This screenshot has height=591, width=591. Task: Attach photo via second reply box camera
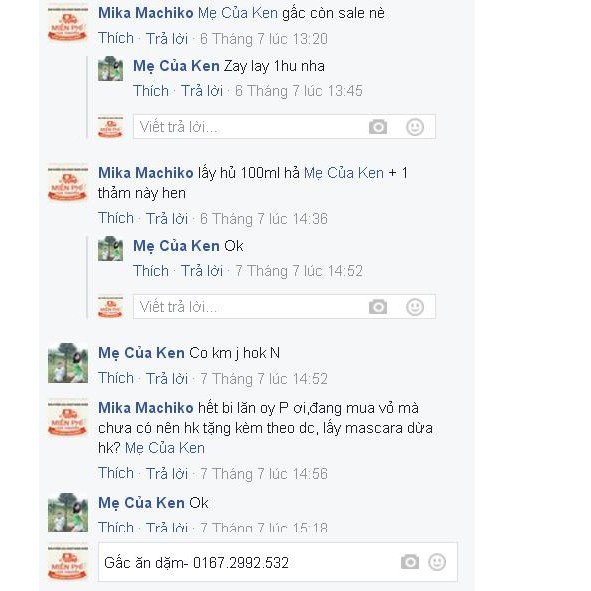coord(378,307)
